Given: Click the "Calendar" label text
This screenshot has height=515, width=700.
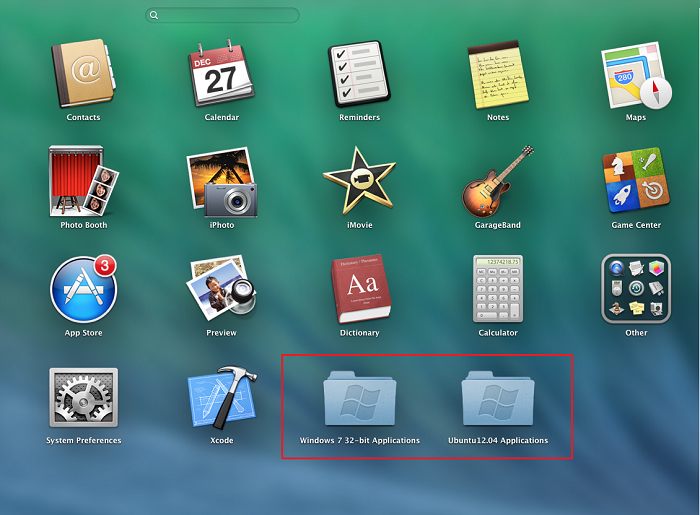Looking at the screenshot, I should coord(222,117).
